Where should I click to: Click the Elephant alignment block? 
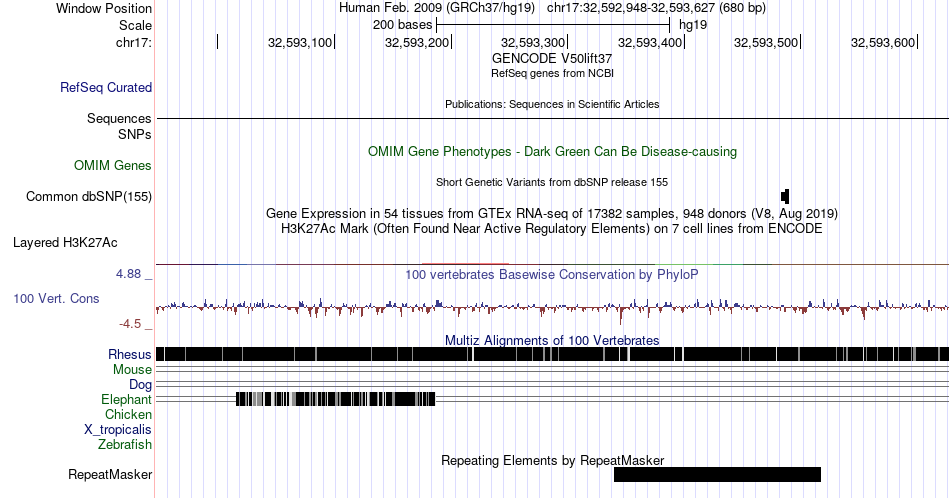click(336, 399)
